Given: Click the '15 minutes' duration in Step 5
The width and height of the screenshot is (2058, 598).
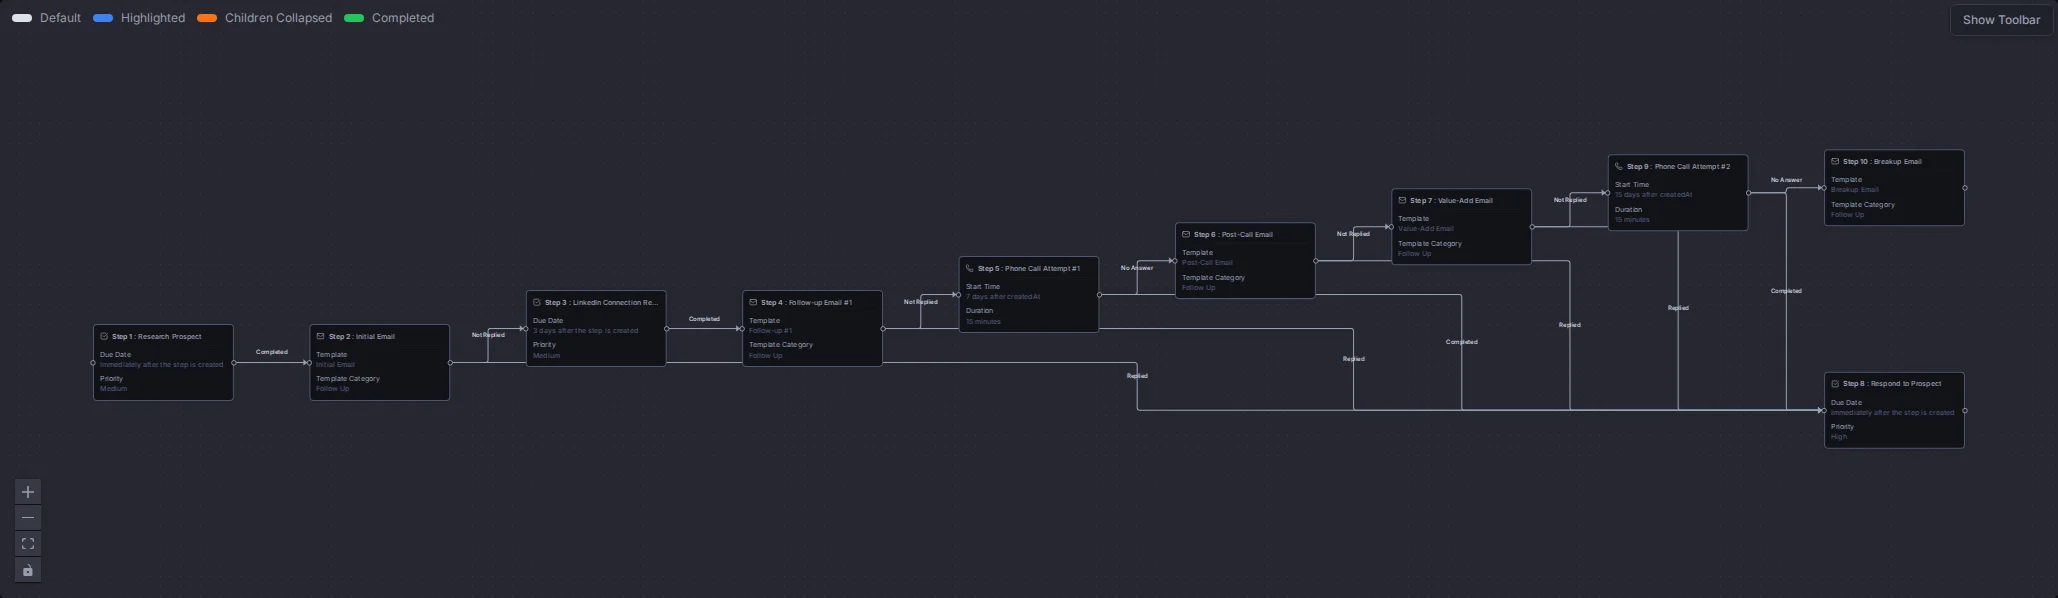Looking at the screenshot, I should [983, 322].
